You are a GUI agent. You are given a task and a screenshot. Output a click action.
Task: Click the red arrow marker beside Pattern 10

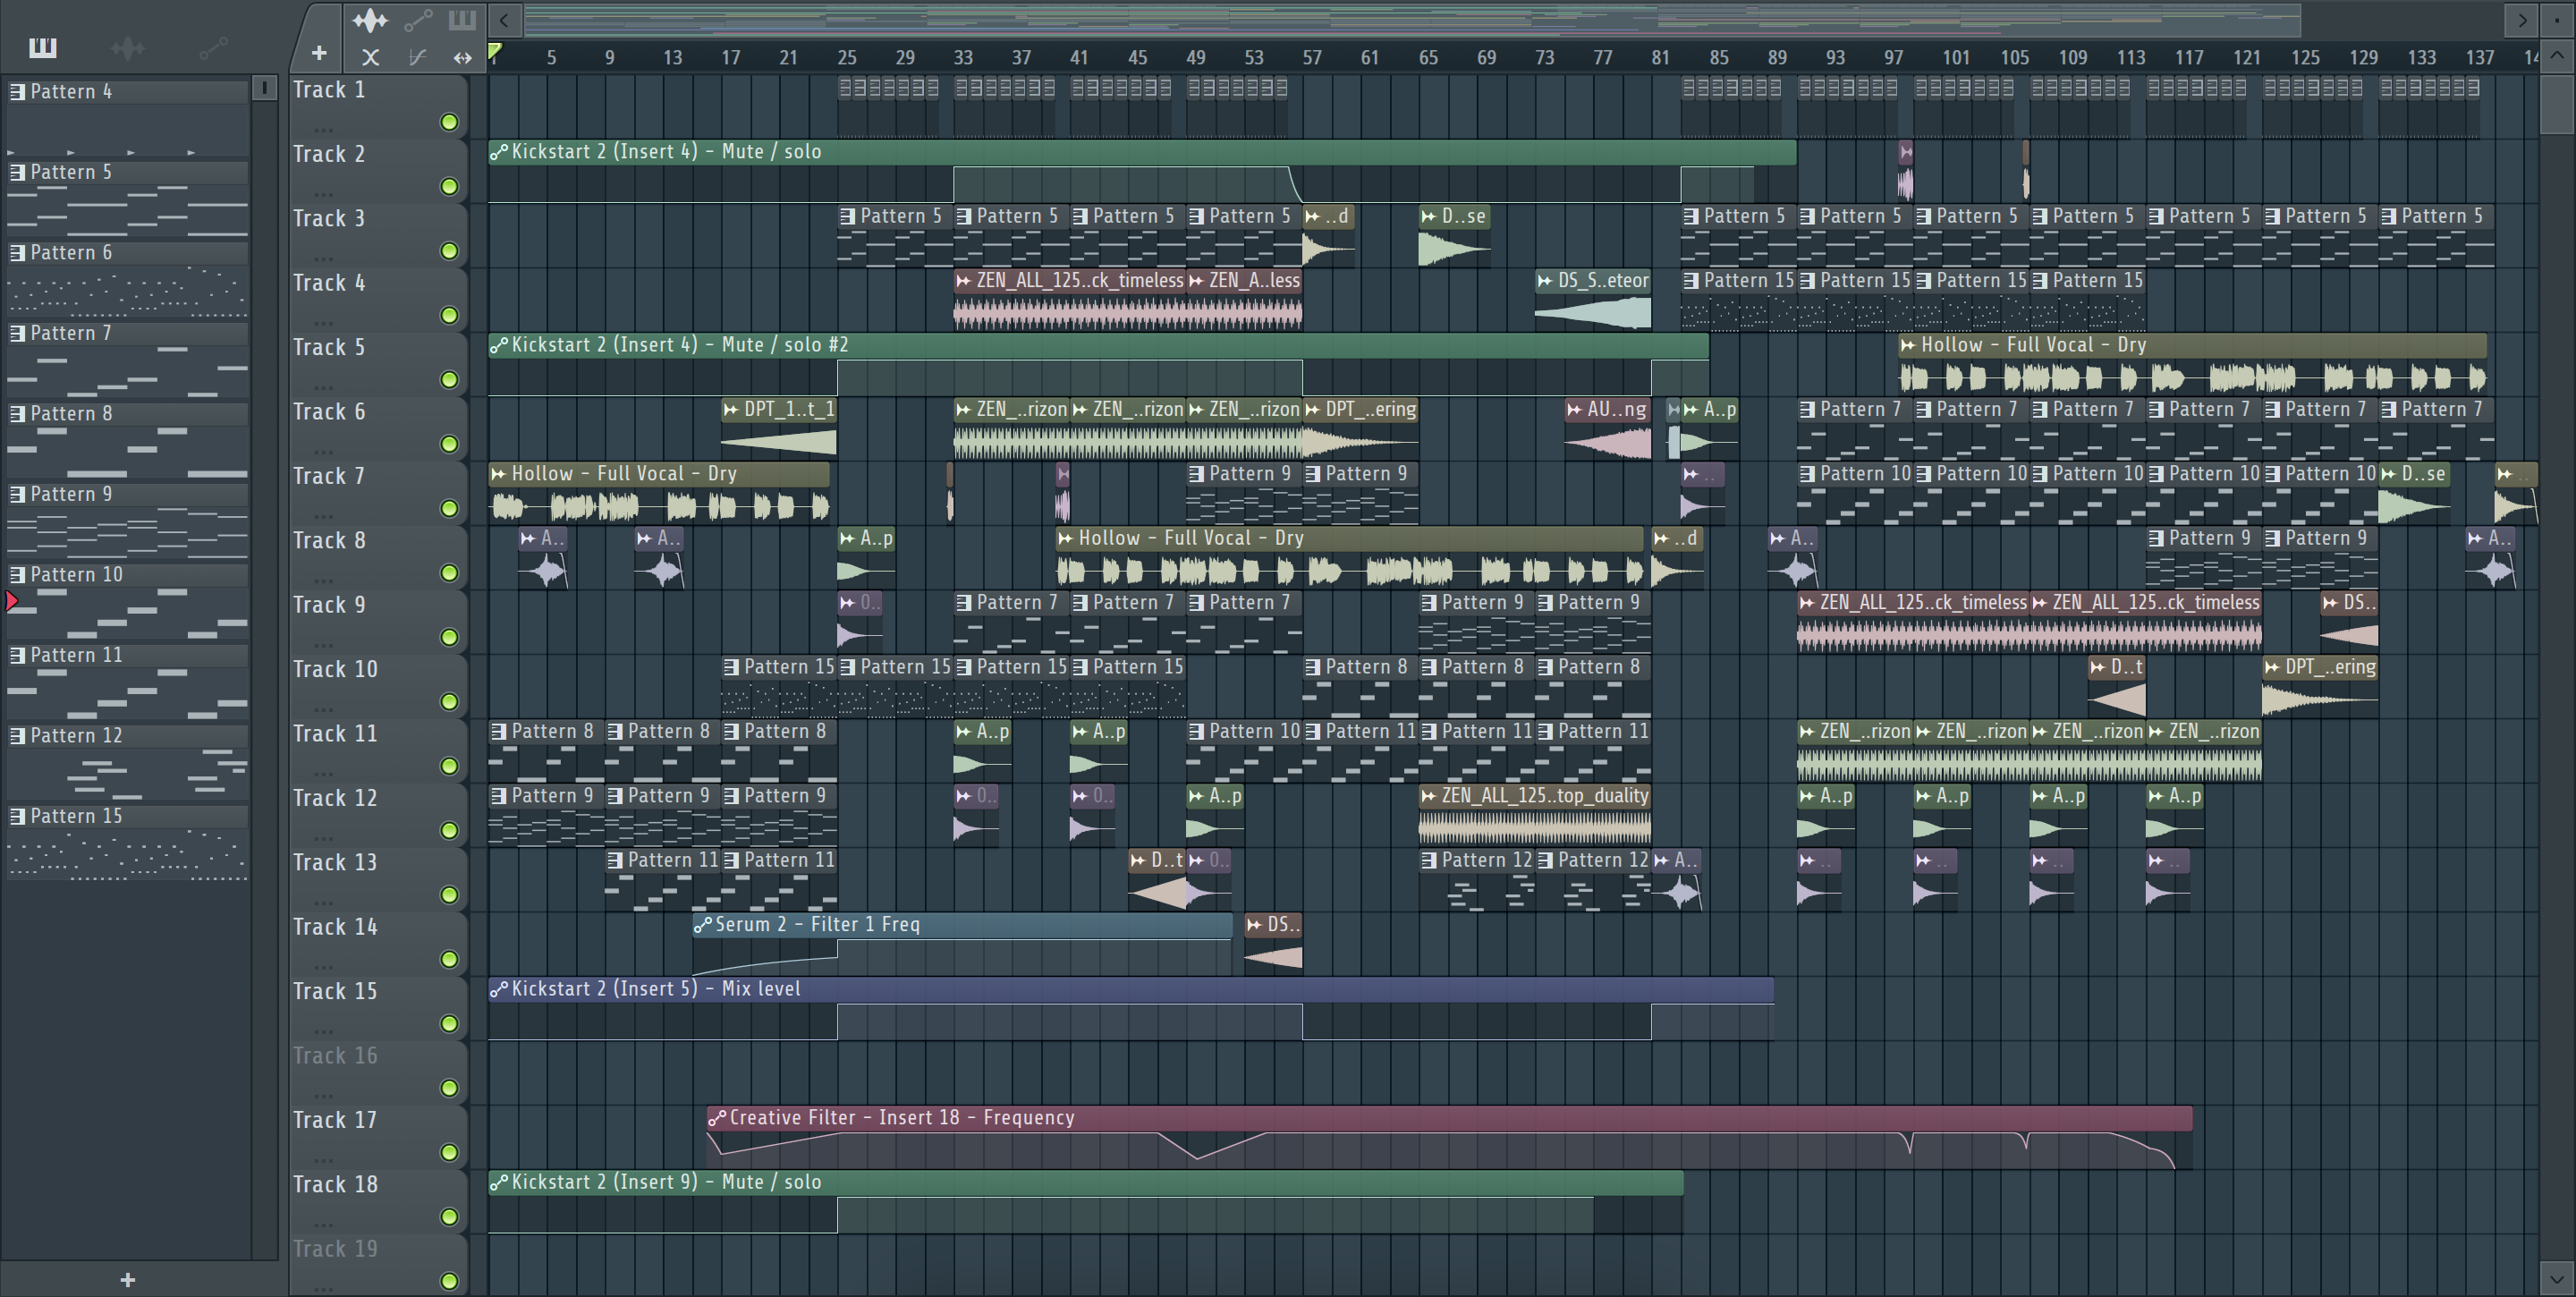12,601
